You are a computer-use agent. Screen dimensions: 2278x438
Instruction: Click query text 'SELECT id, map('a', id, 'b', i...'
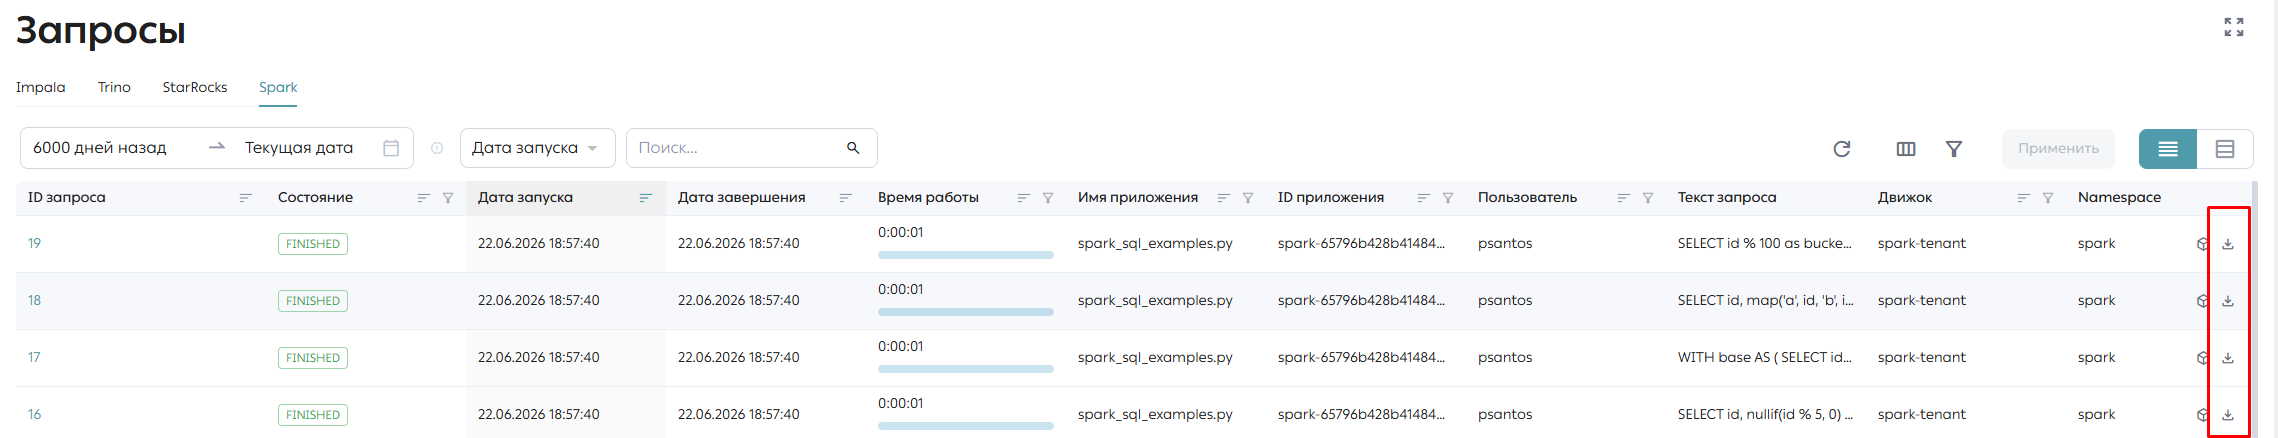1765,300
